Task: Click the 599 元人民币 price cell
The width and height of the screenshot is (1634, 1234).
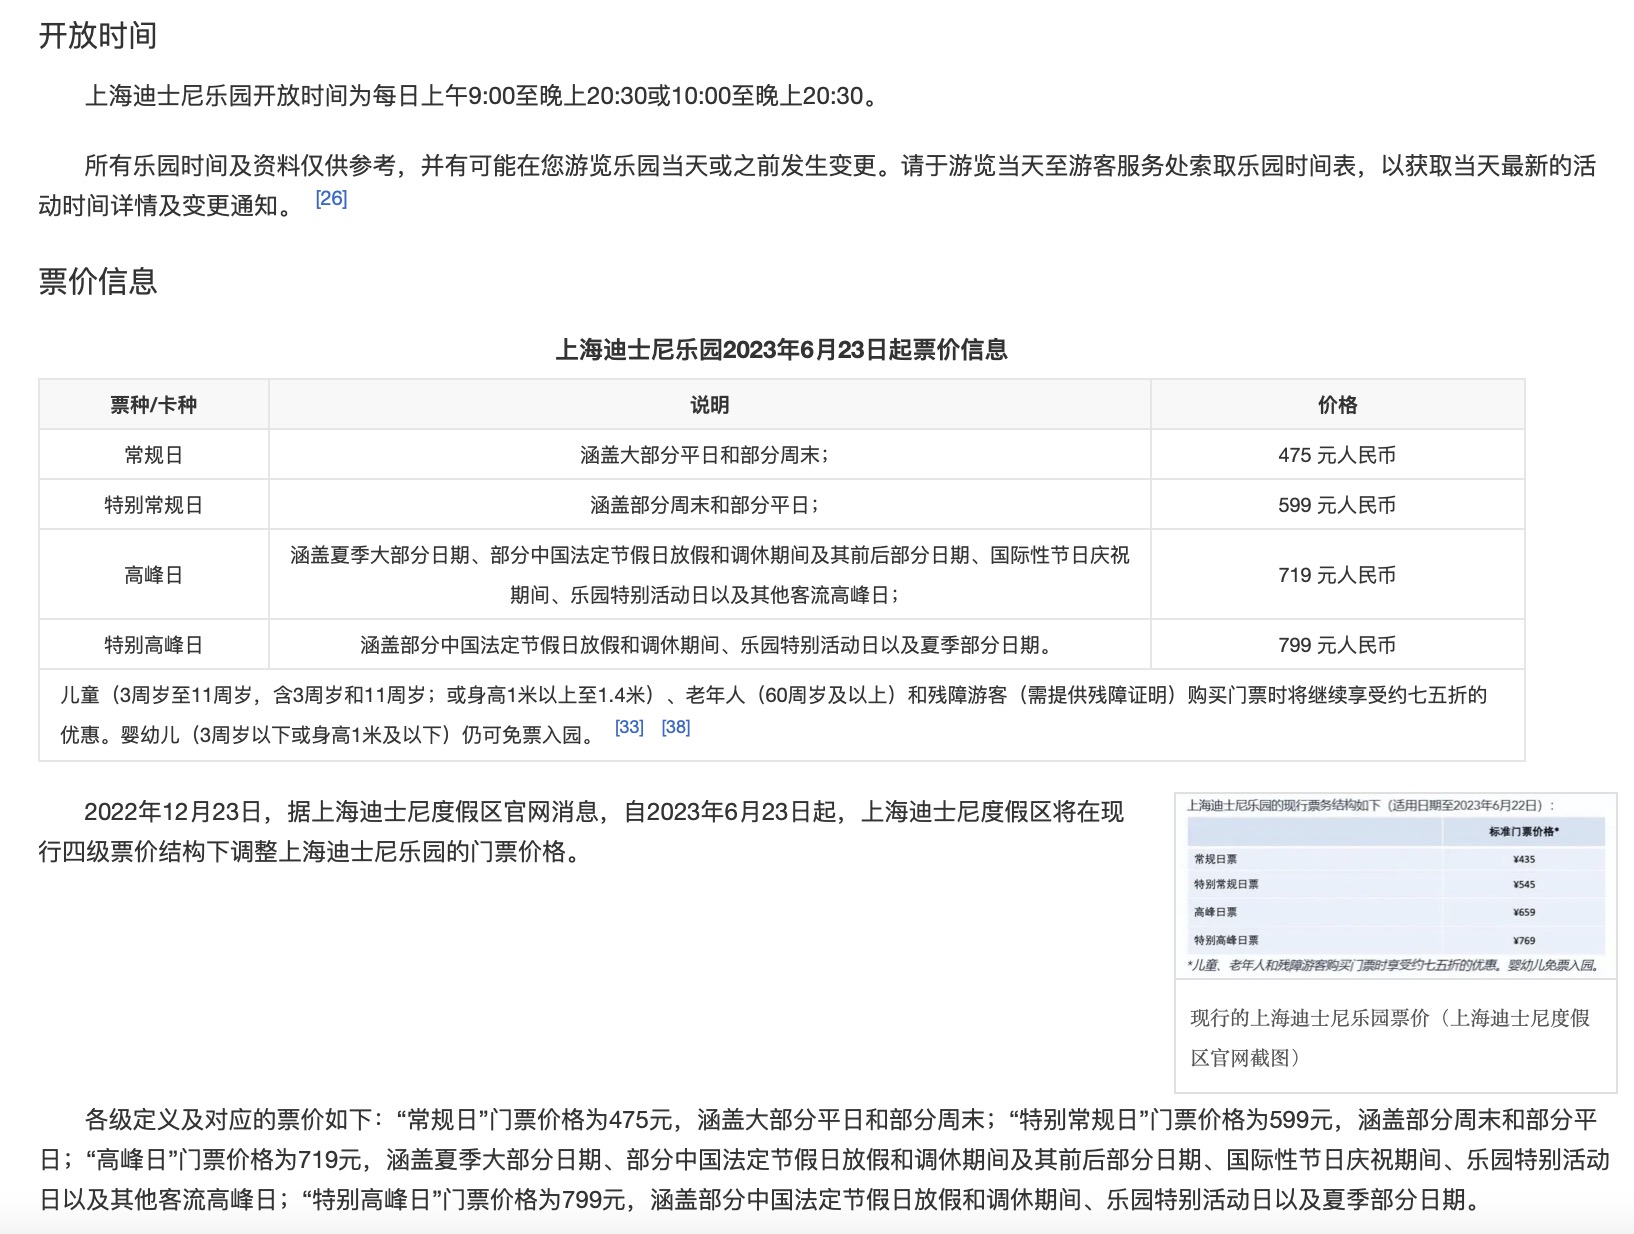Action: point(1338,505)
